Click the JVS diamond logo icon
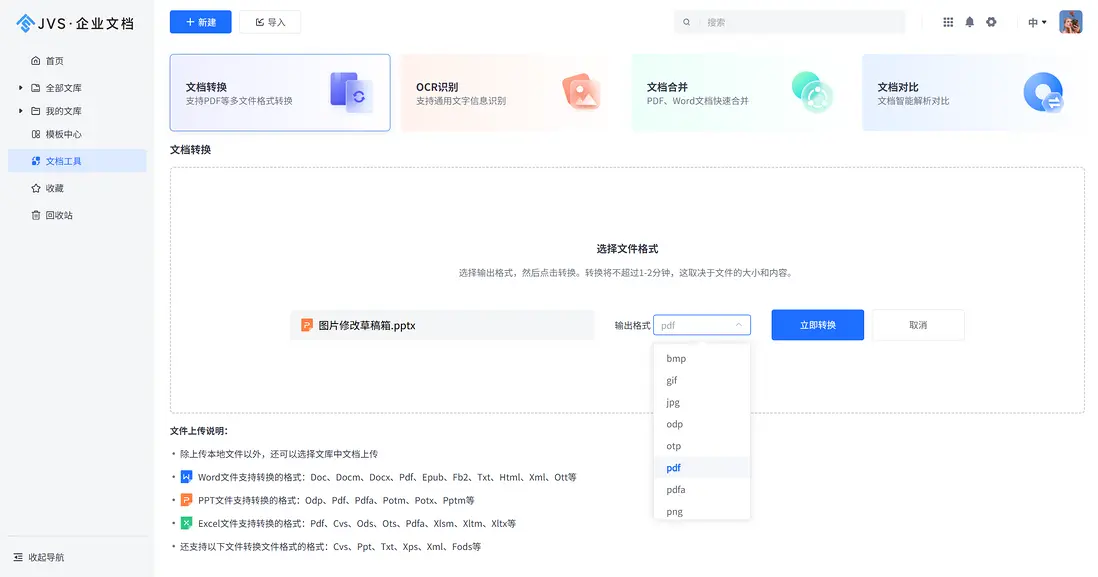This screenshot has height=577, width=1098. point(25,21)
